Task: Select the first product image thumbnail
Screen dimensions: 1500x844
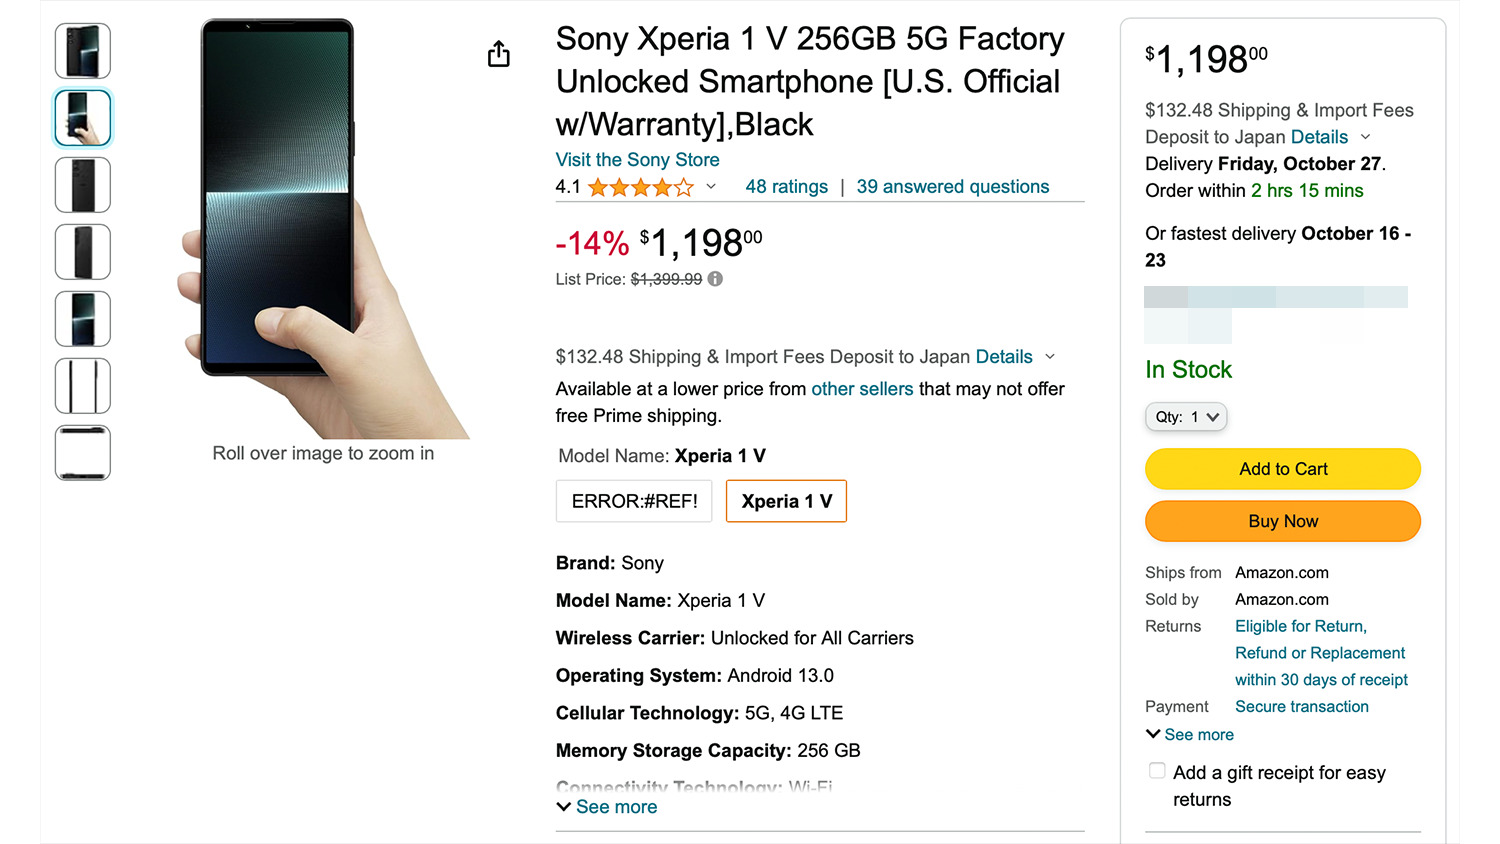Action: click(x=83, y=51)
